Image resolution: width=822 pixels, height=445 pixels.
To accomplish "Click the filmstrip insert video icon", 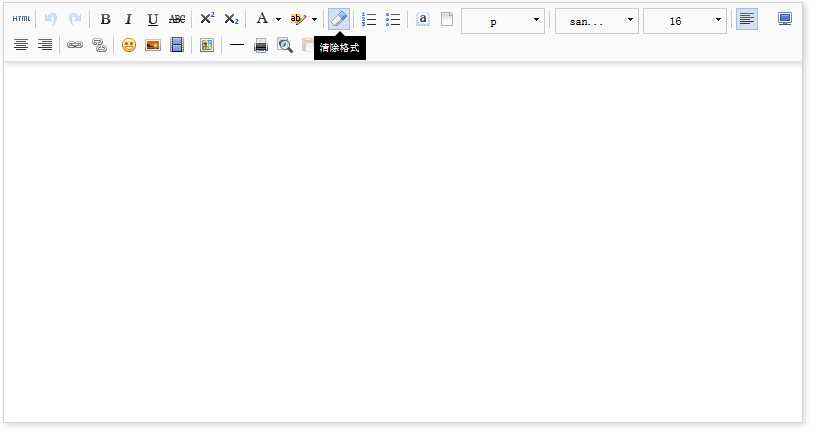I will 177,45.
